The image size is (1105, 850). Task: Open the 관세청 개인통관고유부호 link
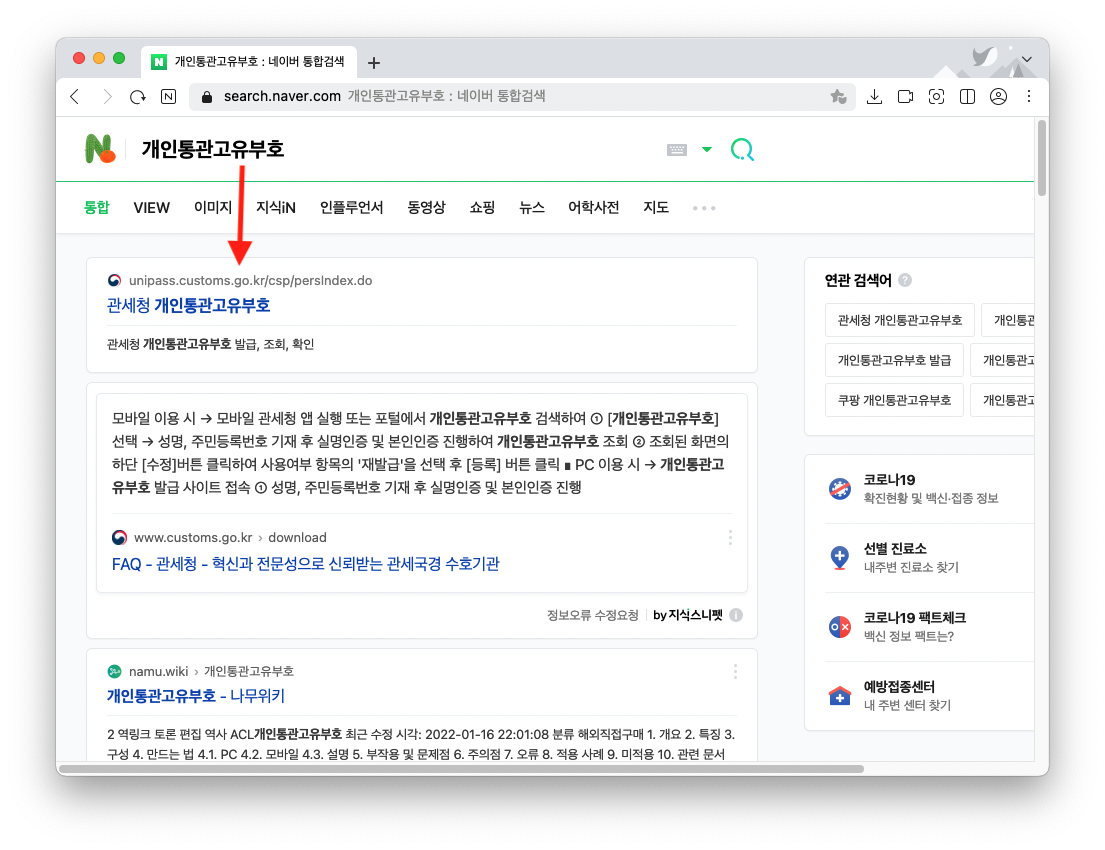[x=188, y=305]
